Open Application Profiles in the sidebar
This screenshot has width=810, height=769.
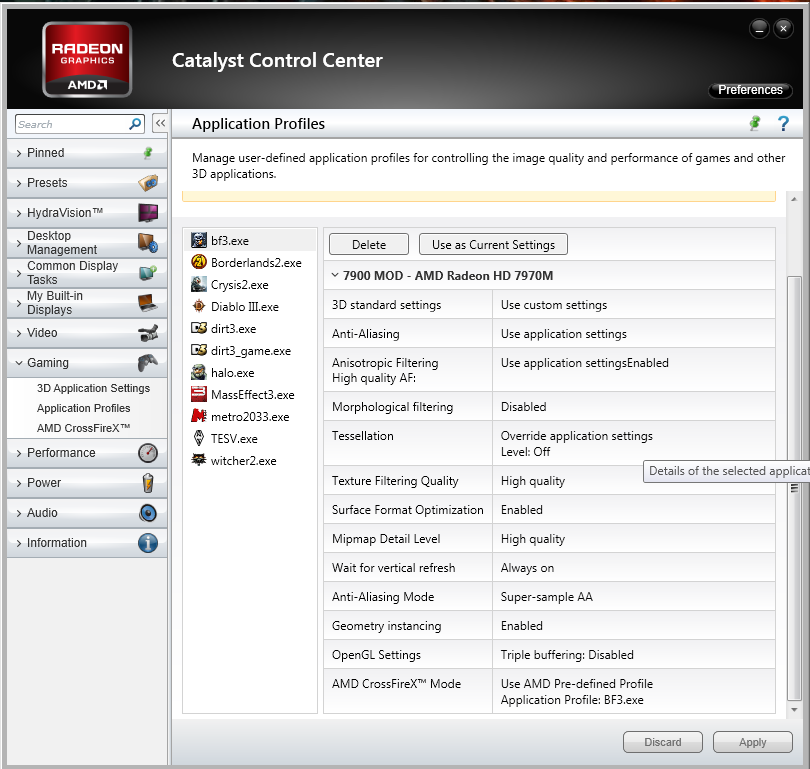pyautogui.click(x=84, y=408)
